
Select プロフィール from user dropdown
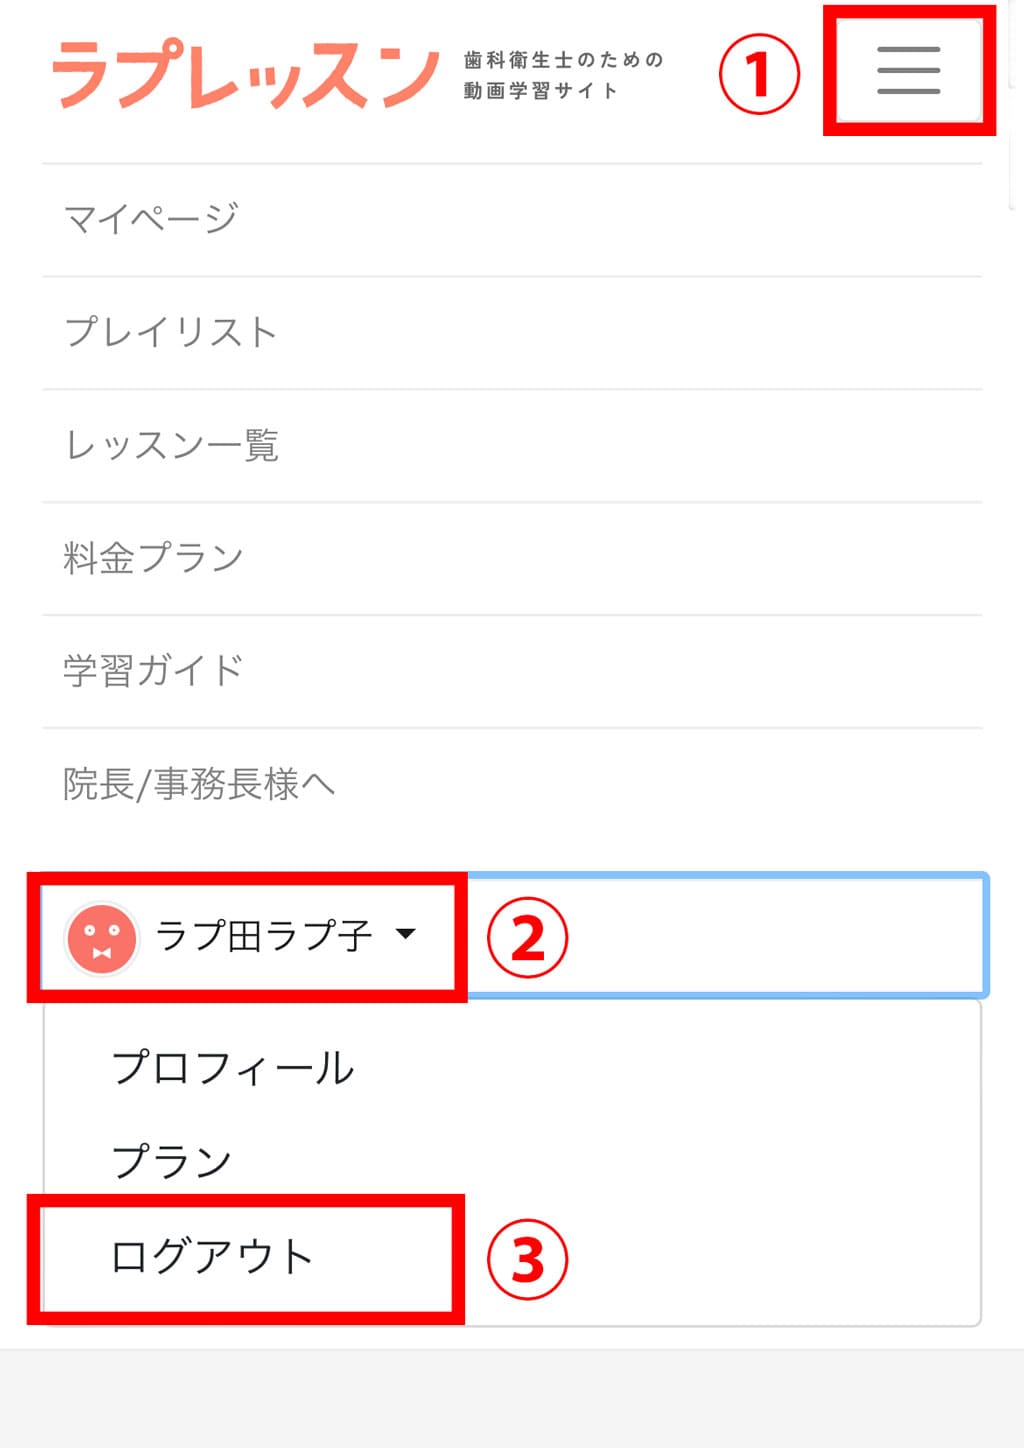[x=233, y=1068]
